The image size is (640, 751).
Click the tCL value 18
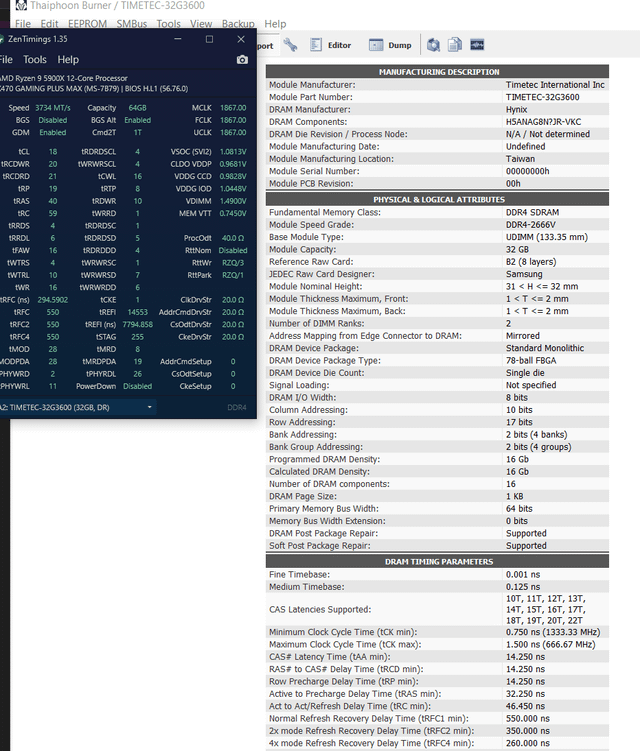(x=53, y=151)
